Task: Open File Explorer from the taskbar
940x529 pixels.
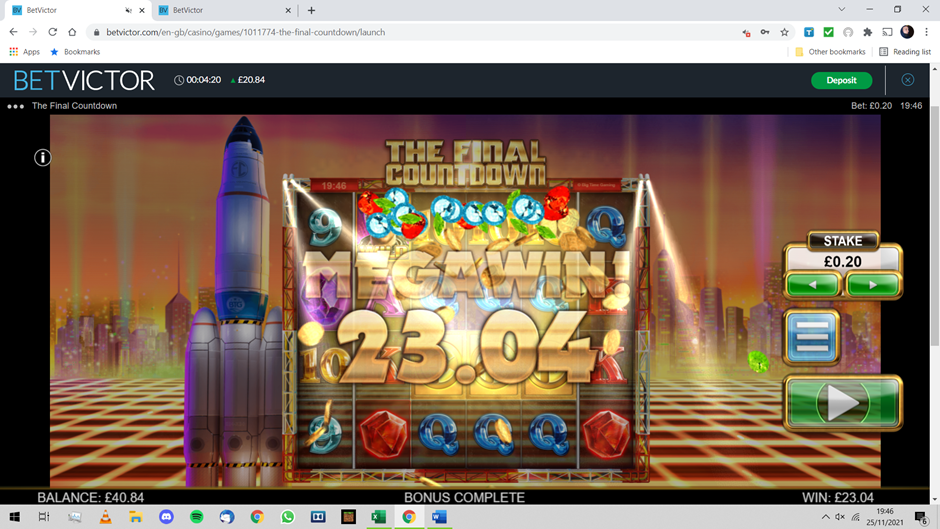Action: click(135, 517)
